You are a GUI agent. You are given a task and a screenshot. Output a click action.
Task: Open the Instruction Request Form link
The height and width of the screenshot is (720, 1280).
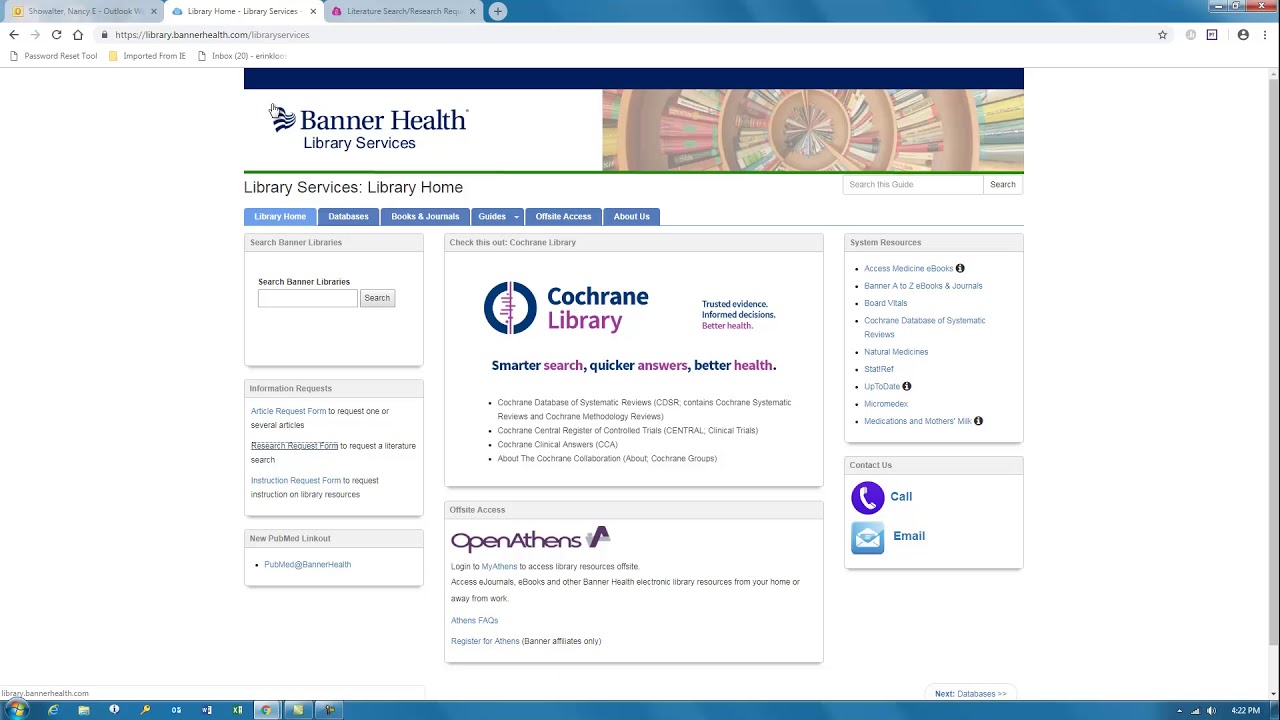tap(296, 481)
